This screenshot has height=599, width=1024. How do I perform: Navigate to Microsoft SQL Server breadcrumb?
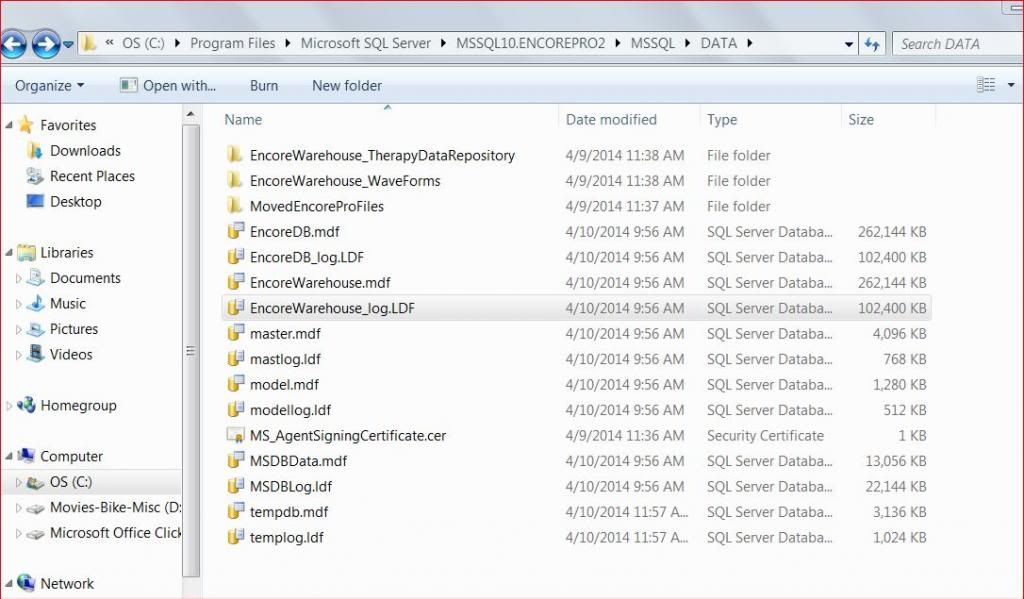[x=365, y=44]
